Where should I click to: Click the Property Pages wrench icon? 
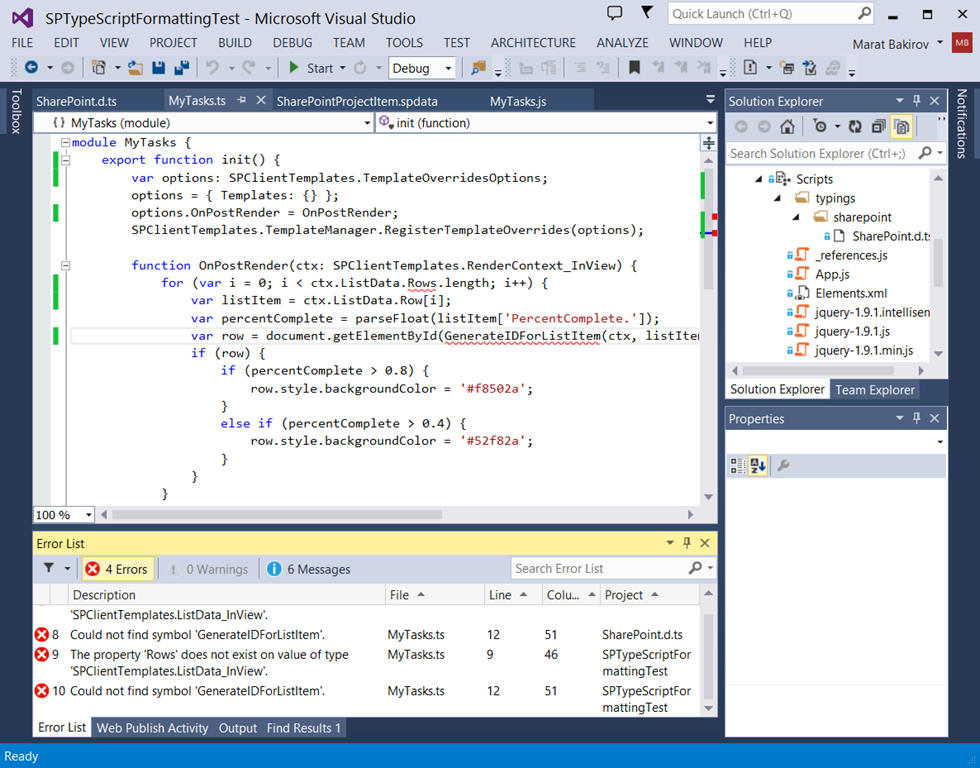[784, 466]
